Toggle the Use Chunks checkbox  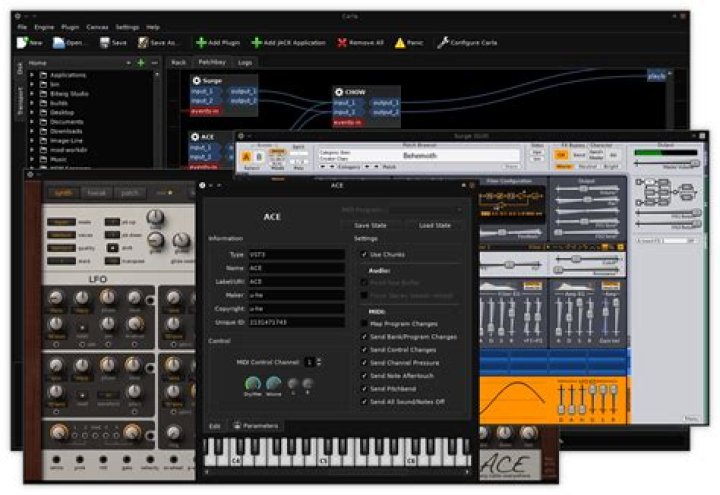[x=364, y=254]
